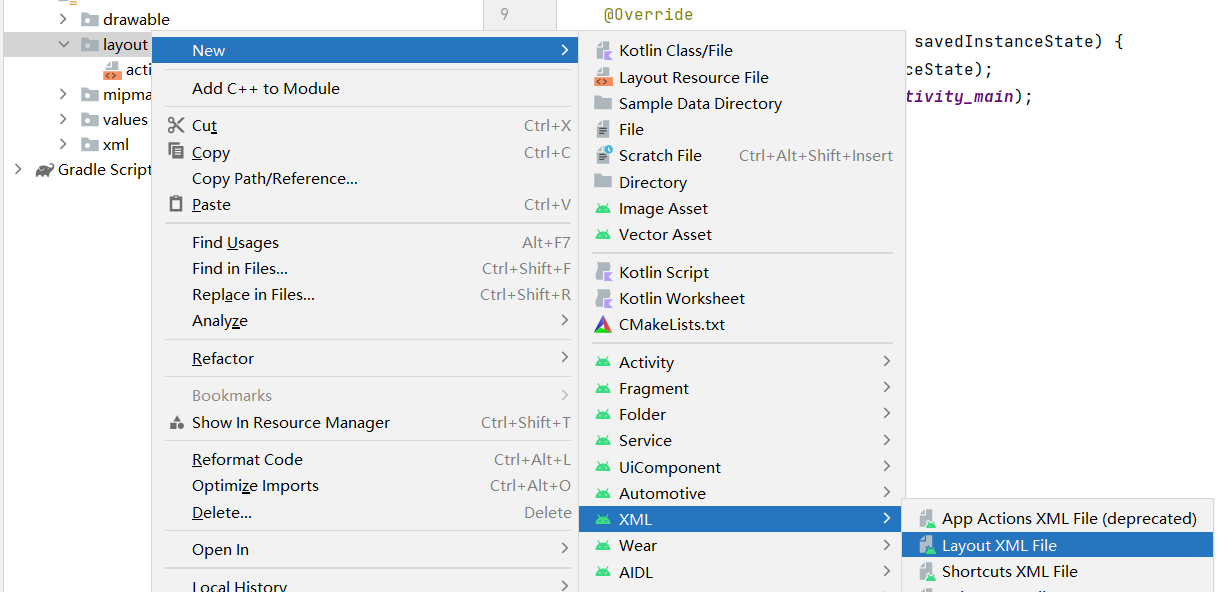Viewport: 1219px width, 592px height.
Task: Click the @Override annotation in editor
Action: click(648, 14)
